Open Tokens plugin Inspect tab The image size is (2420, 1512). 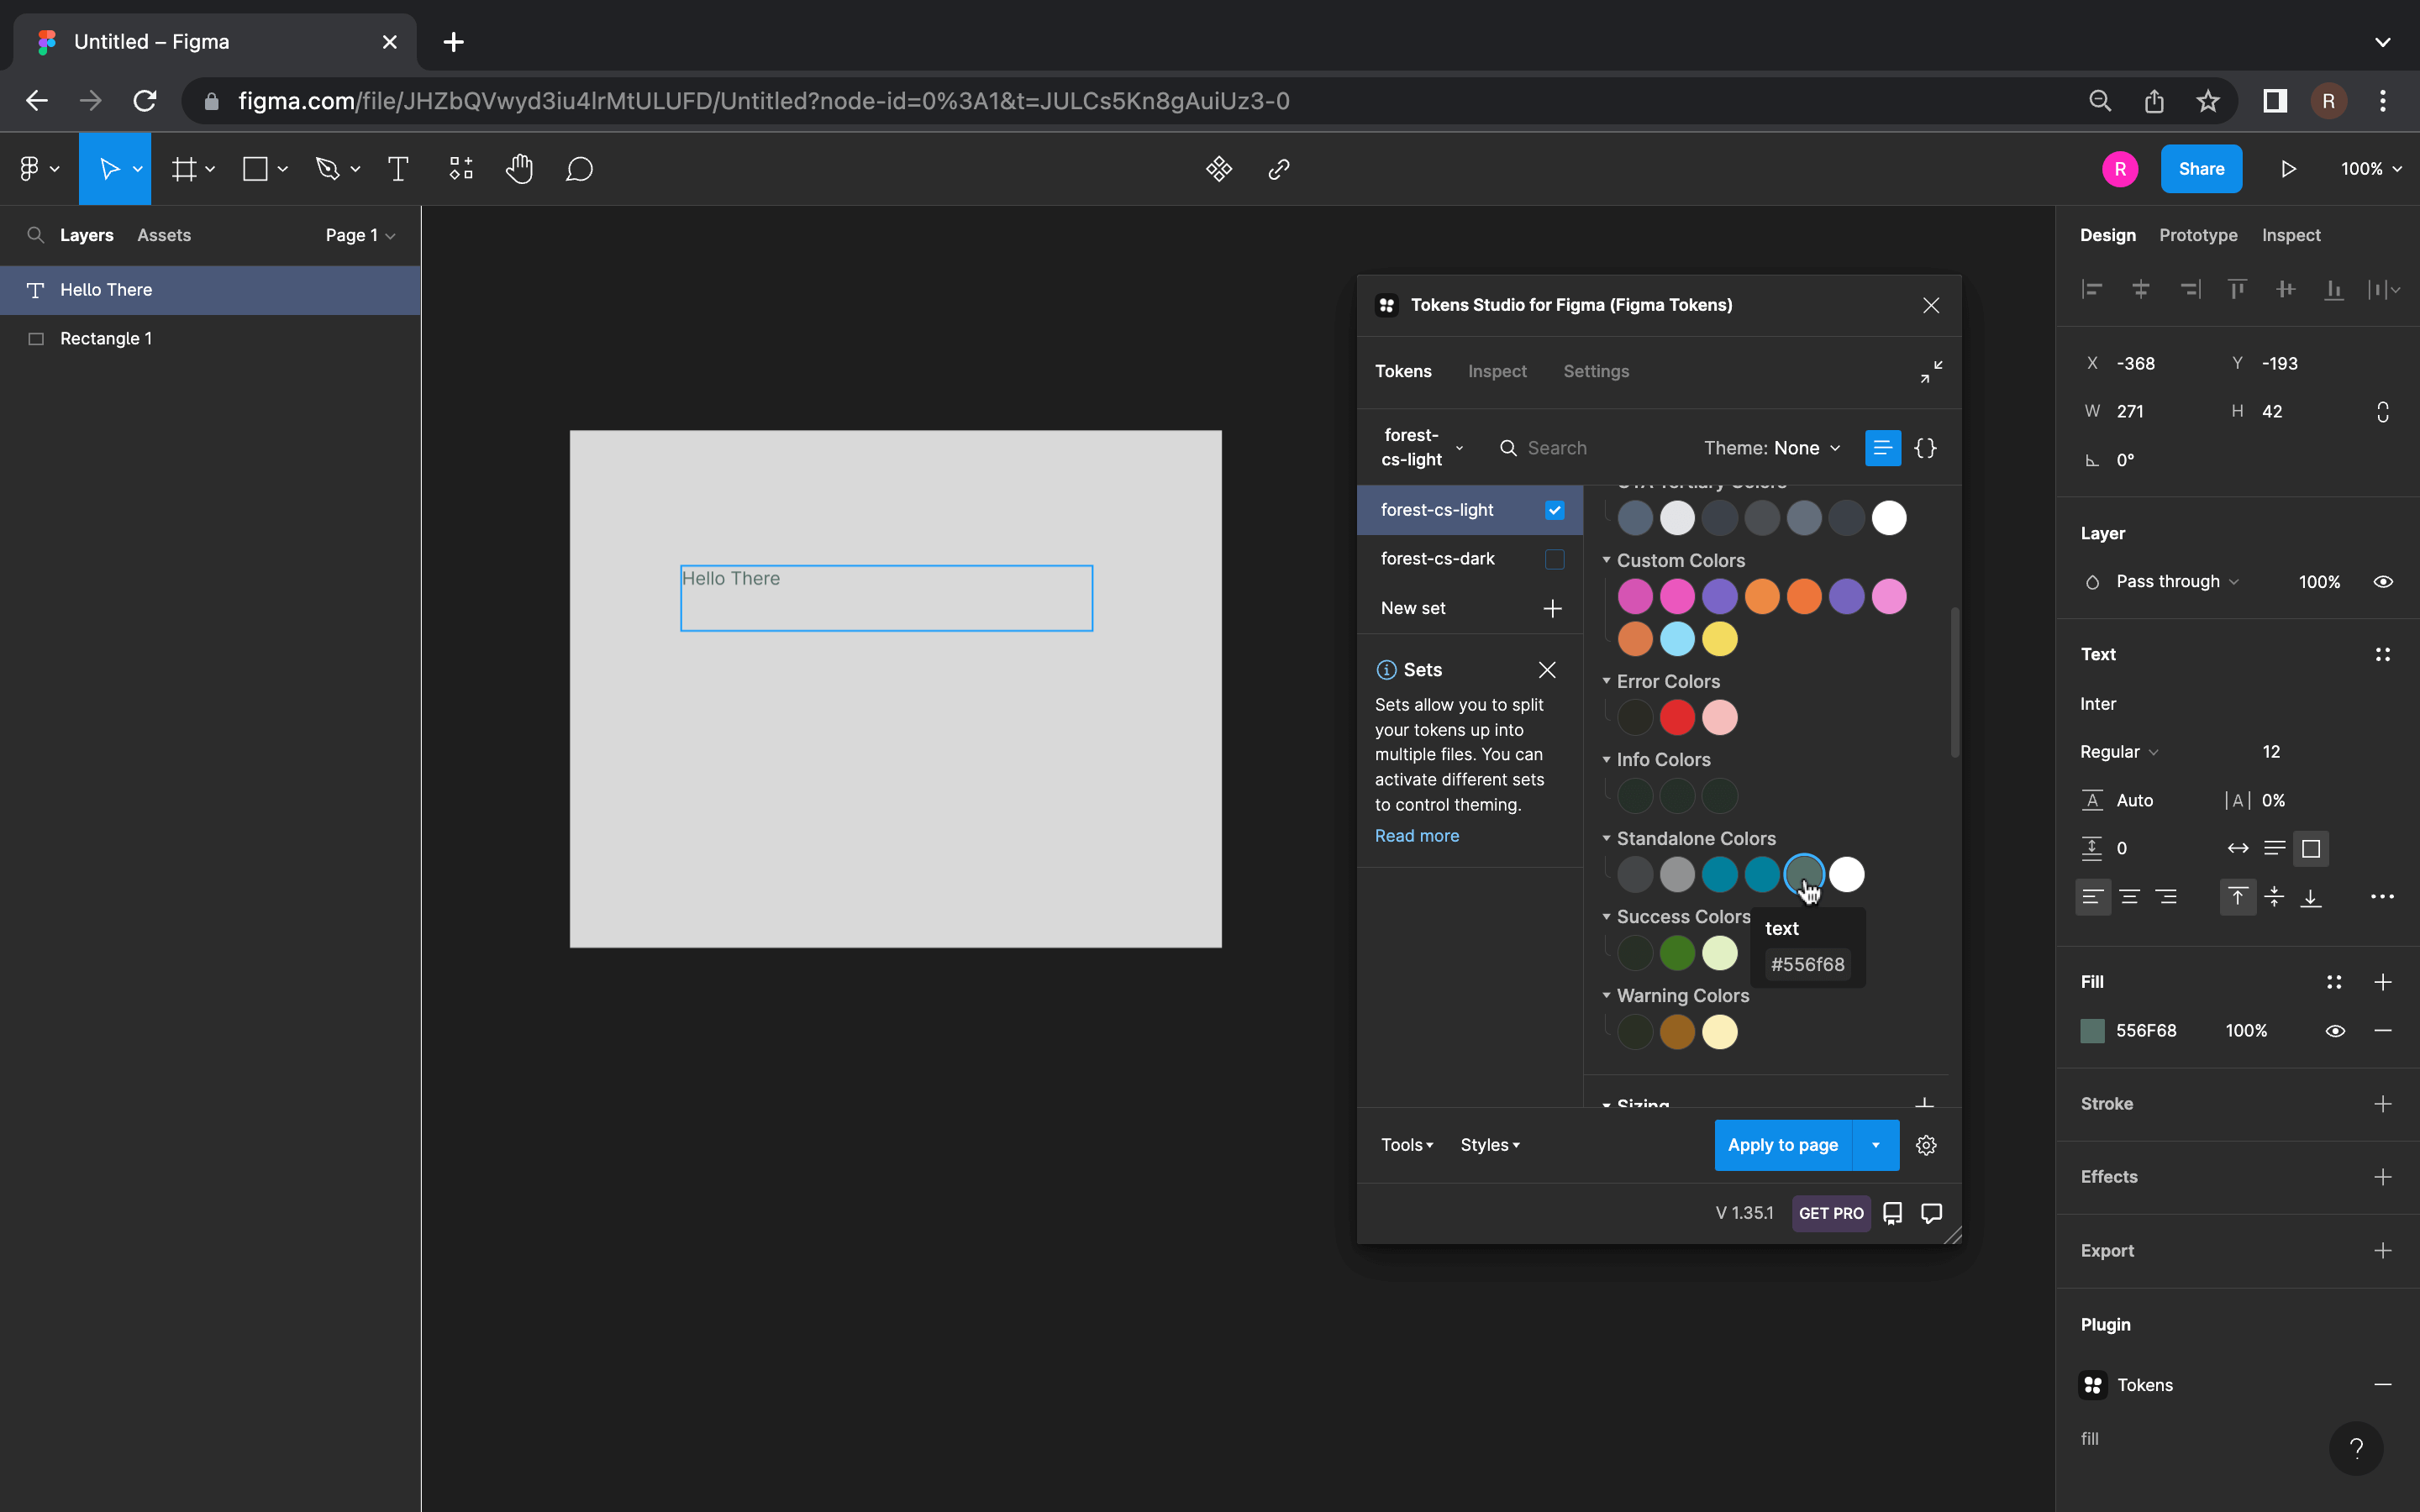tap(1497, 371)
